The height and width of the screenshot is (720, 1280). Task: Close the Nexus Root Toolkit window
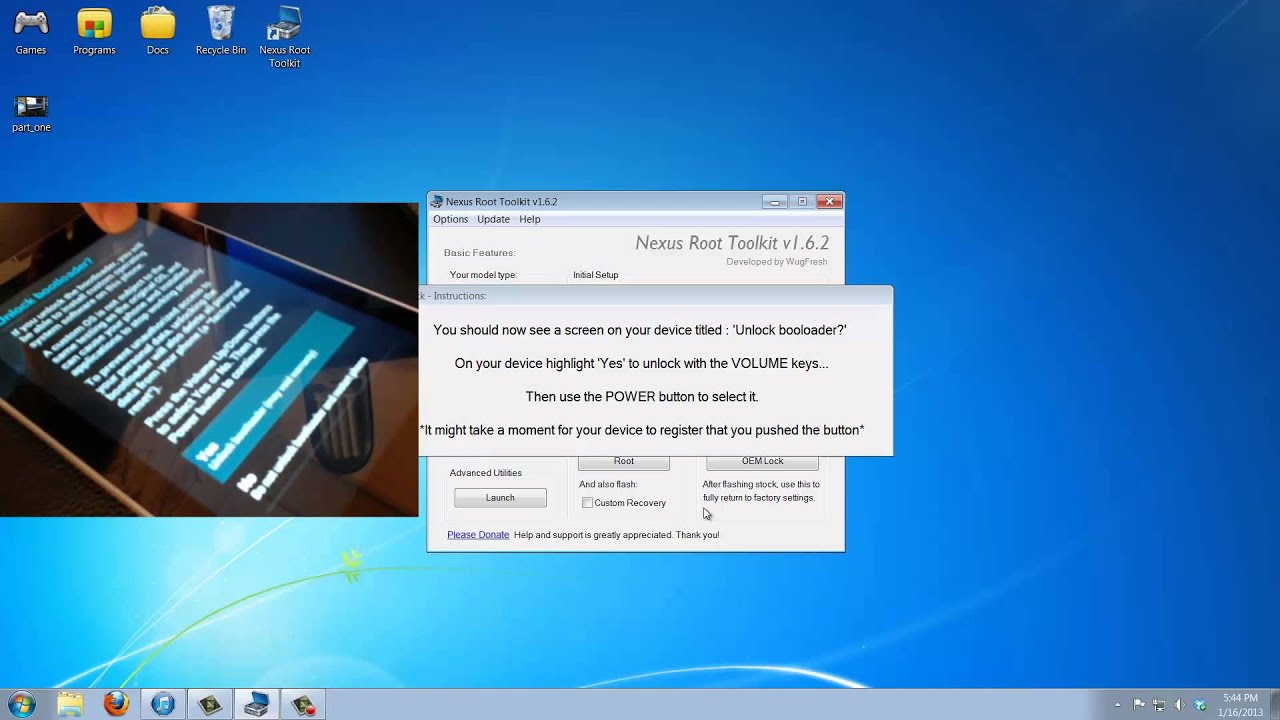[x=829, y=202]
